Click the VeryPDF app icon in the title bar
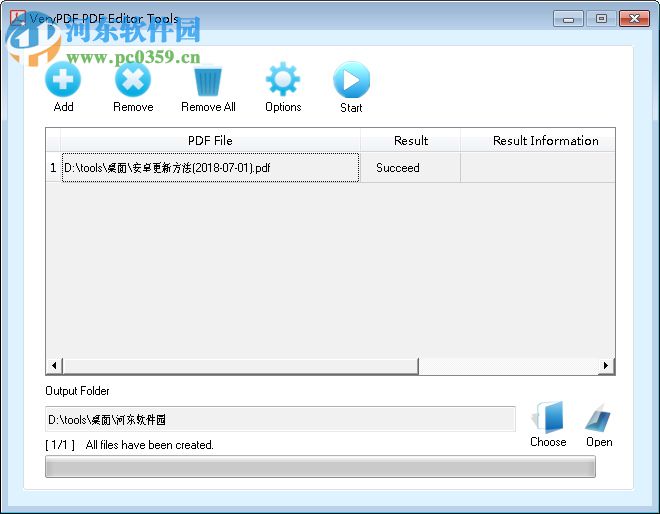The height and width of the screenshot is (514, 660). [18, 18]
